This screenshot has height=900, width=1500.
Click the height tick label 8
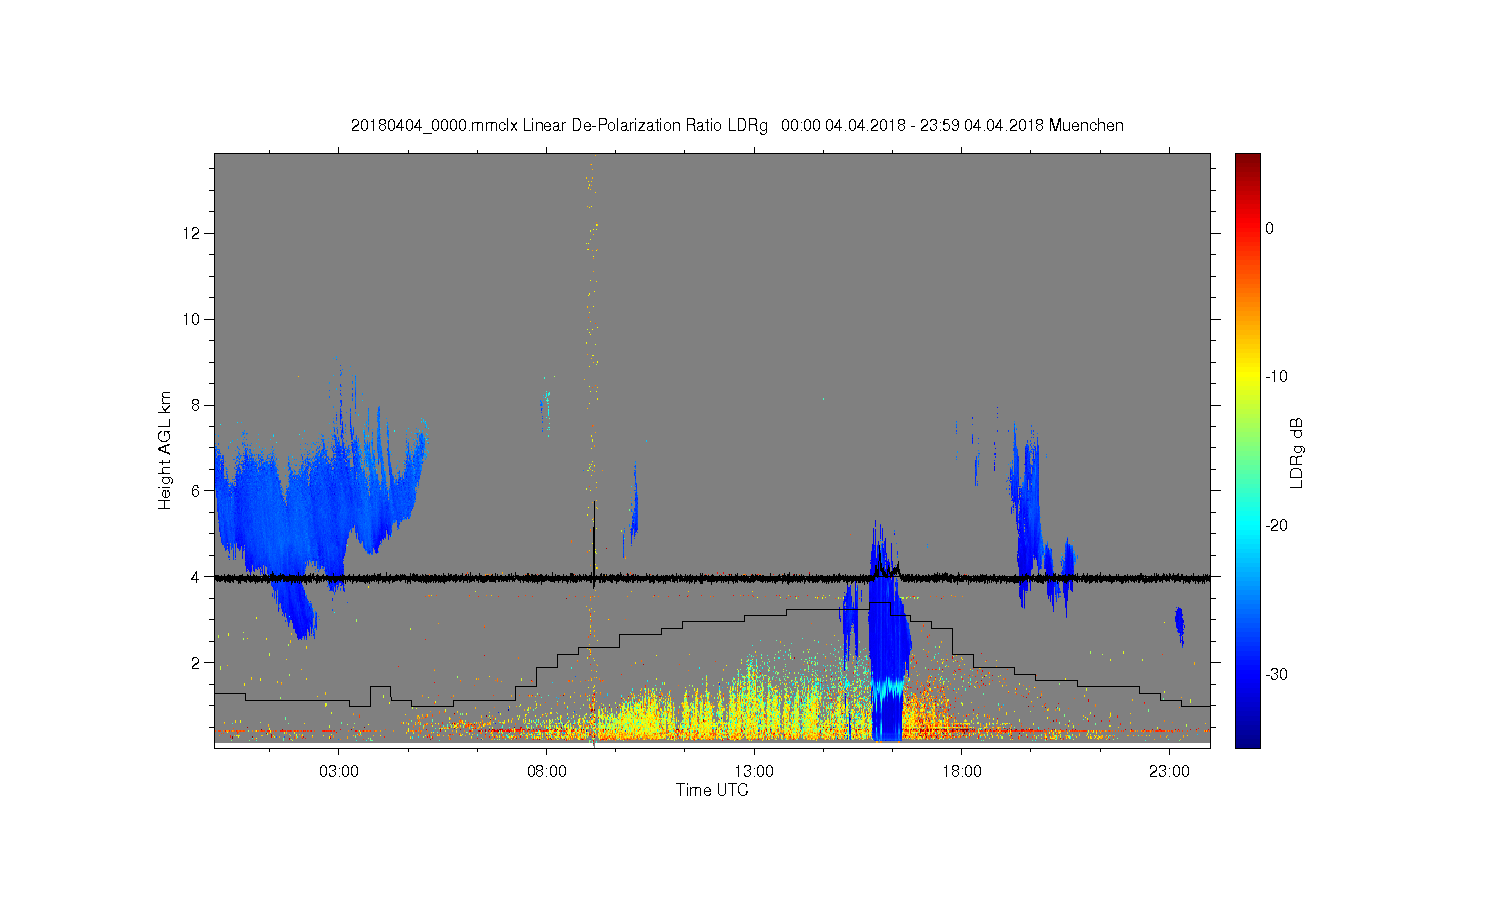click(197, 405)
